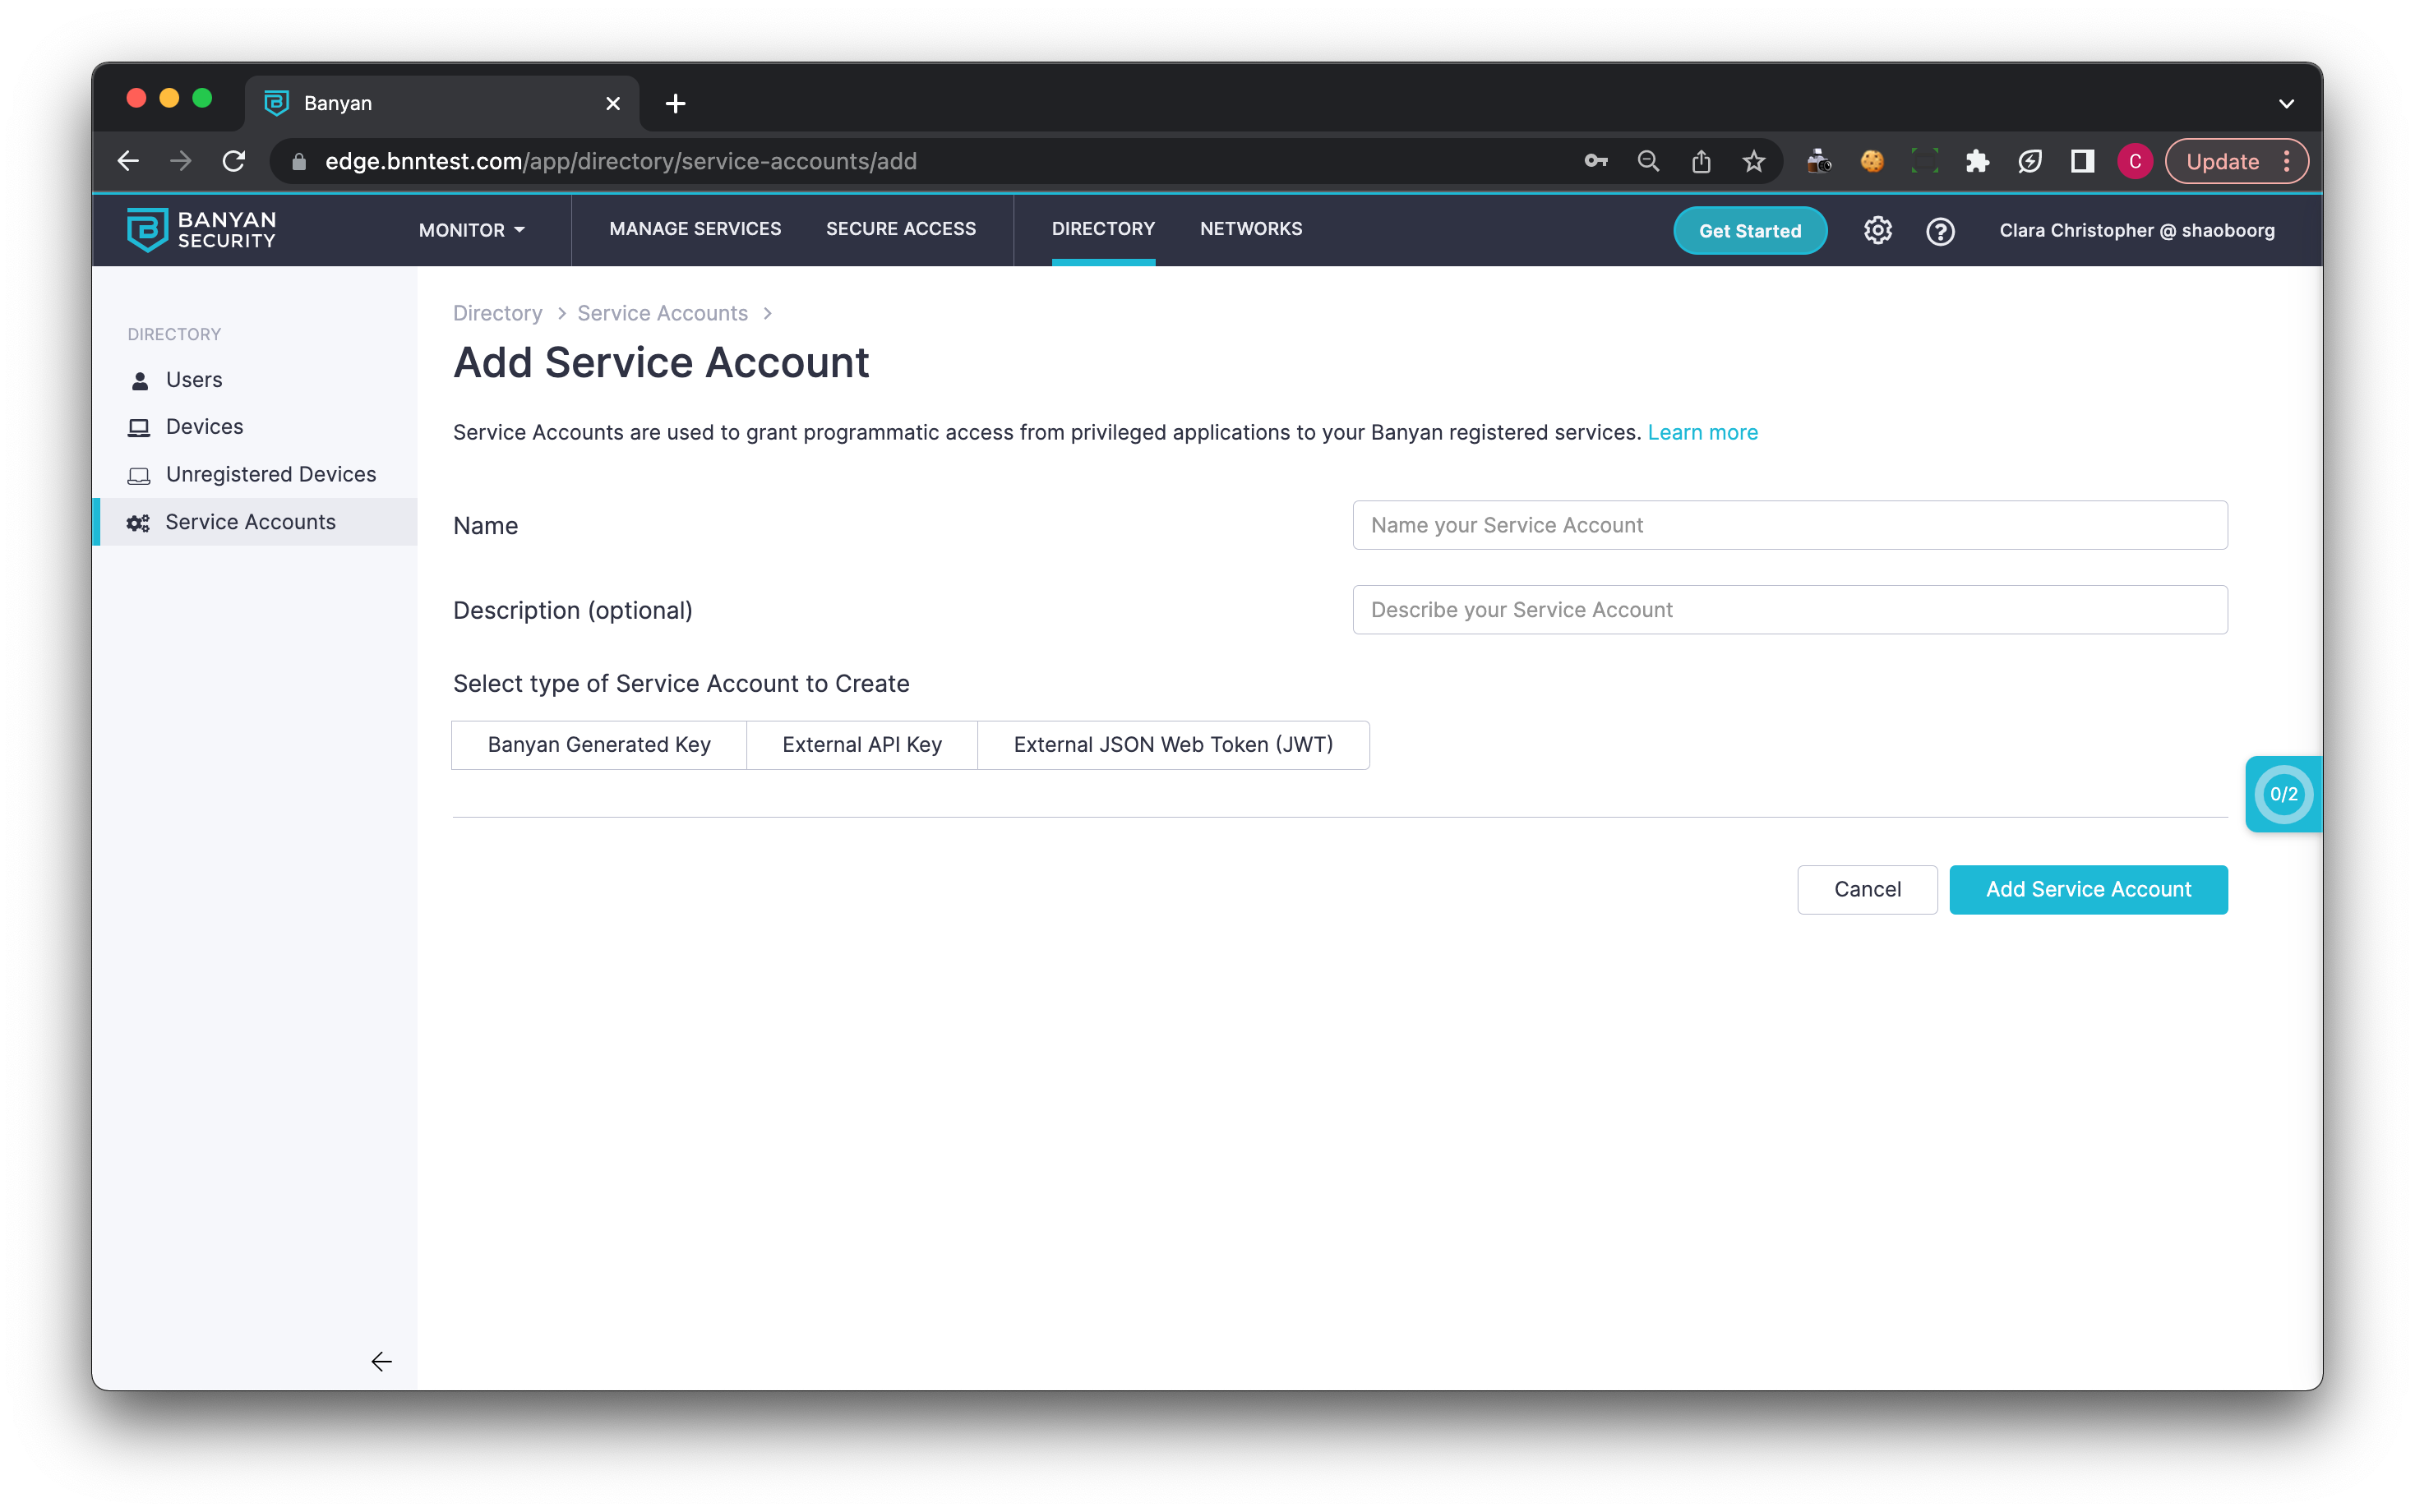Image resolution: width=2415 pixels, height=1512 pixels.
Task: Open the browser extensions puzzle icon
Action: pyautogui.click(x=1977, y=161)
